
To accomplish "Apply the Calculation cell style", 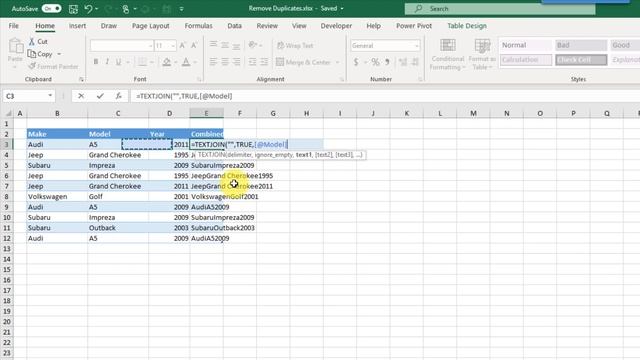I will coord(526,60).
